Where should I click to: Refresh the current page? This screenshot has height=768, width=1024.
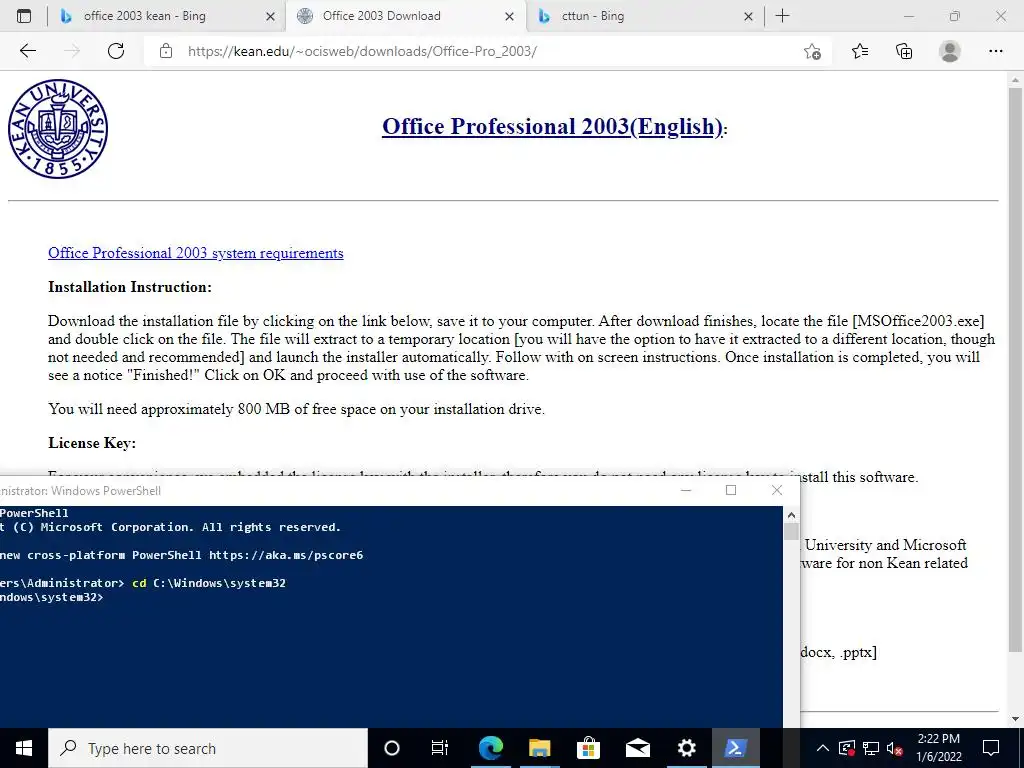click(116, 51)
